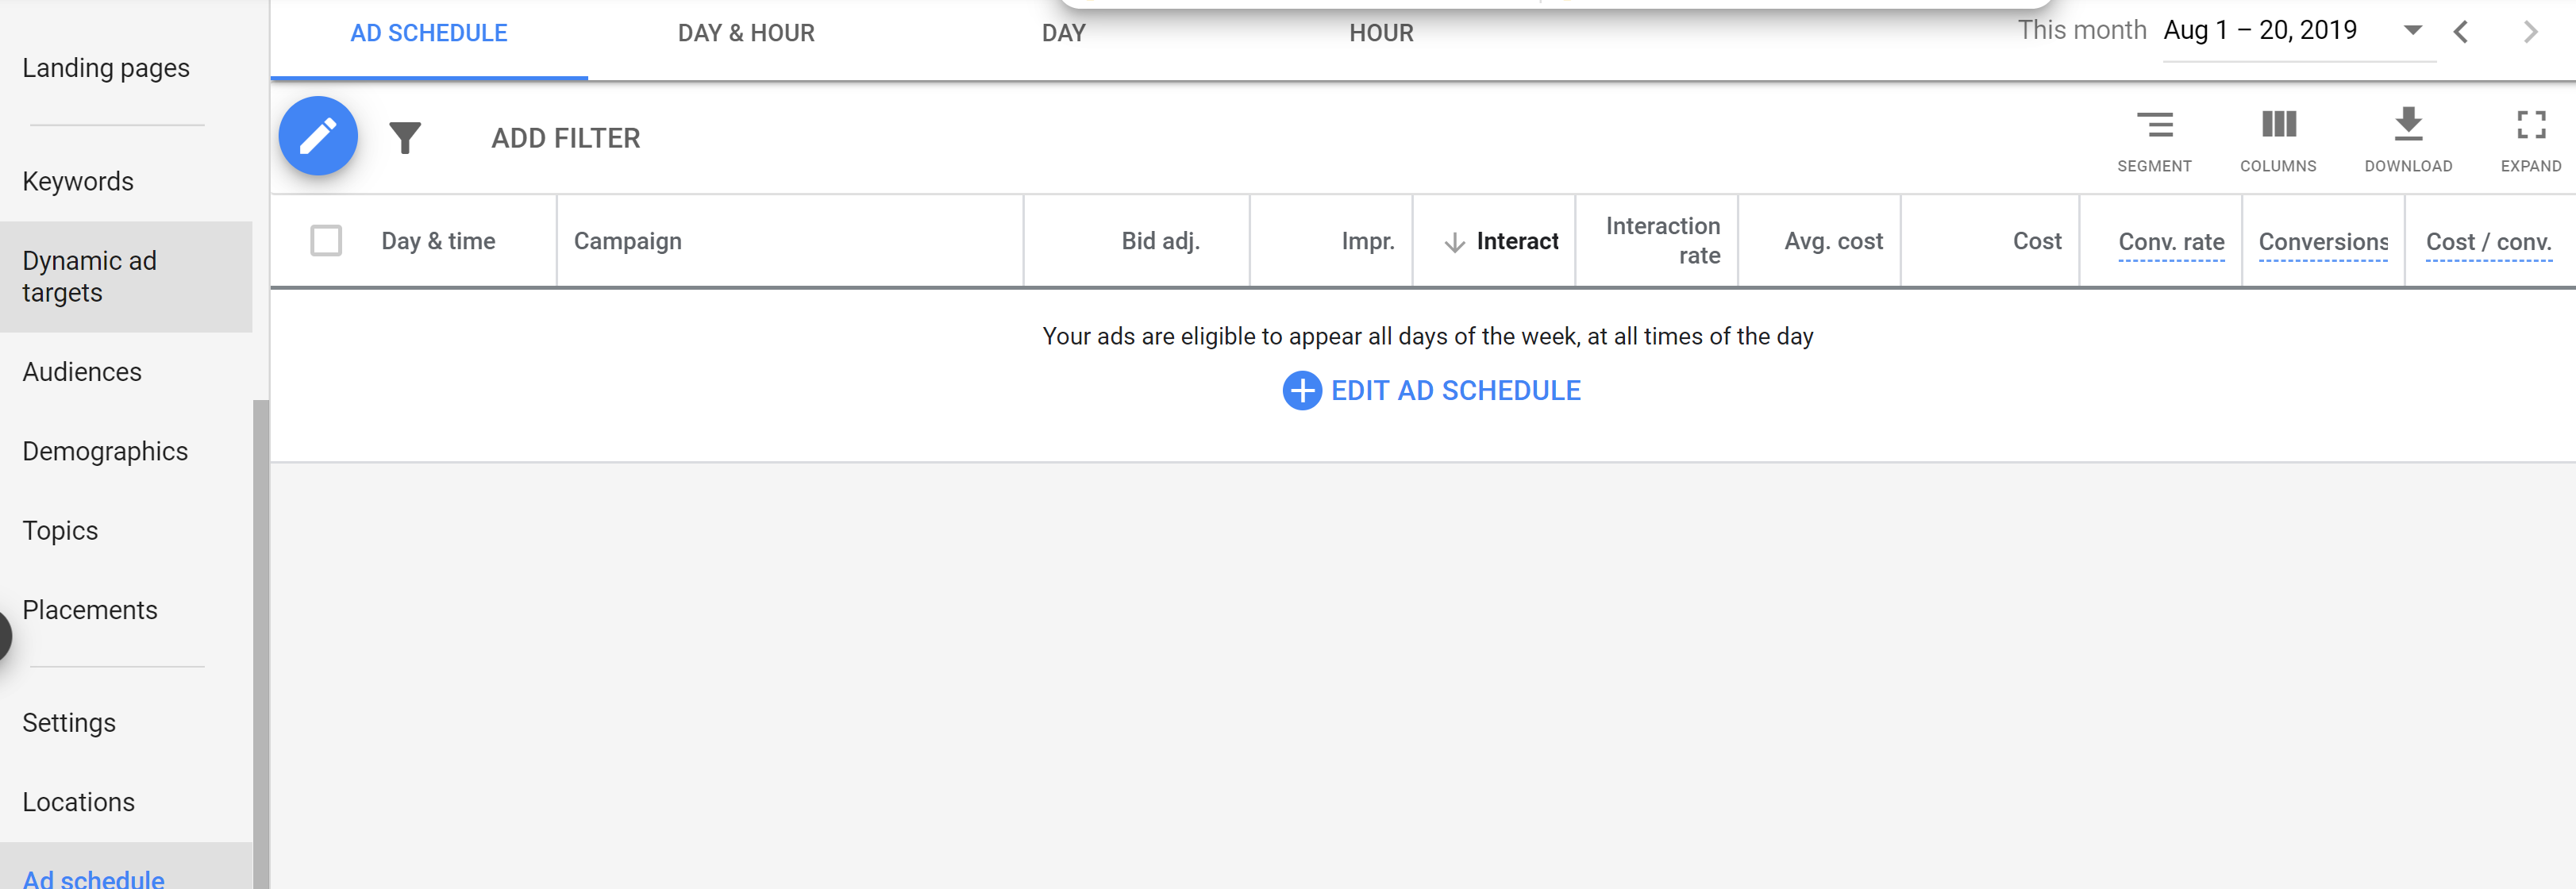Sort by the Interact column header
This screenshot has width=2576, height=889.
1516,241
